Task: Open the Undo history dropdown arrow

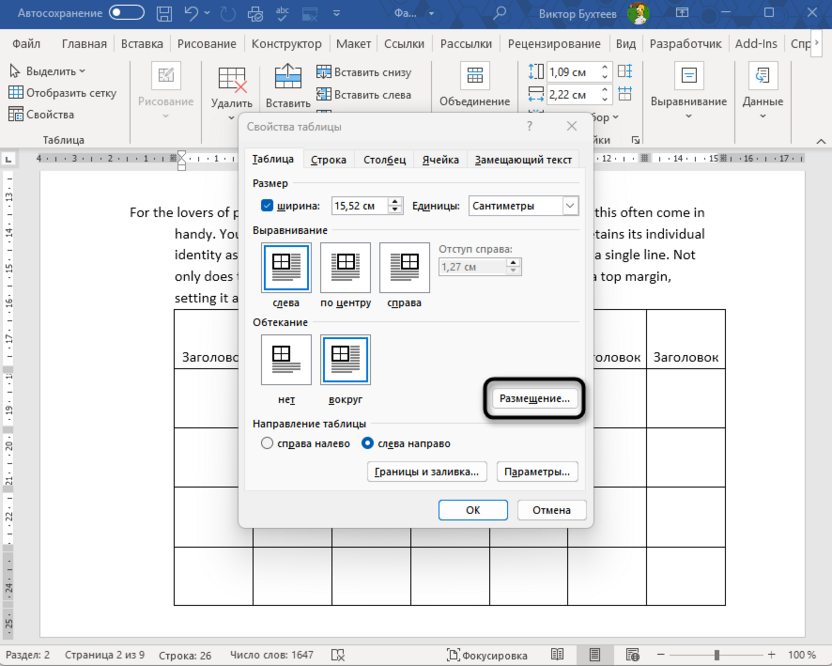Action: coord(207,13)
